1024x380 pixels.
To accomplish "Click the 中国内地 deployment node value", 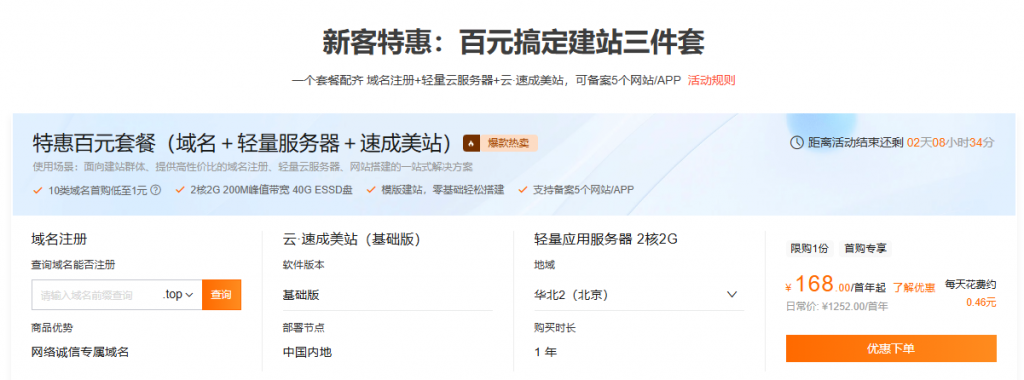I will (307, 352).
